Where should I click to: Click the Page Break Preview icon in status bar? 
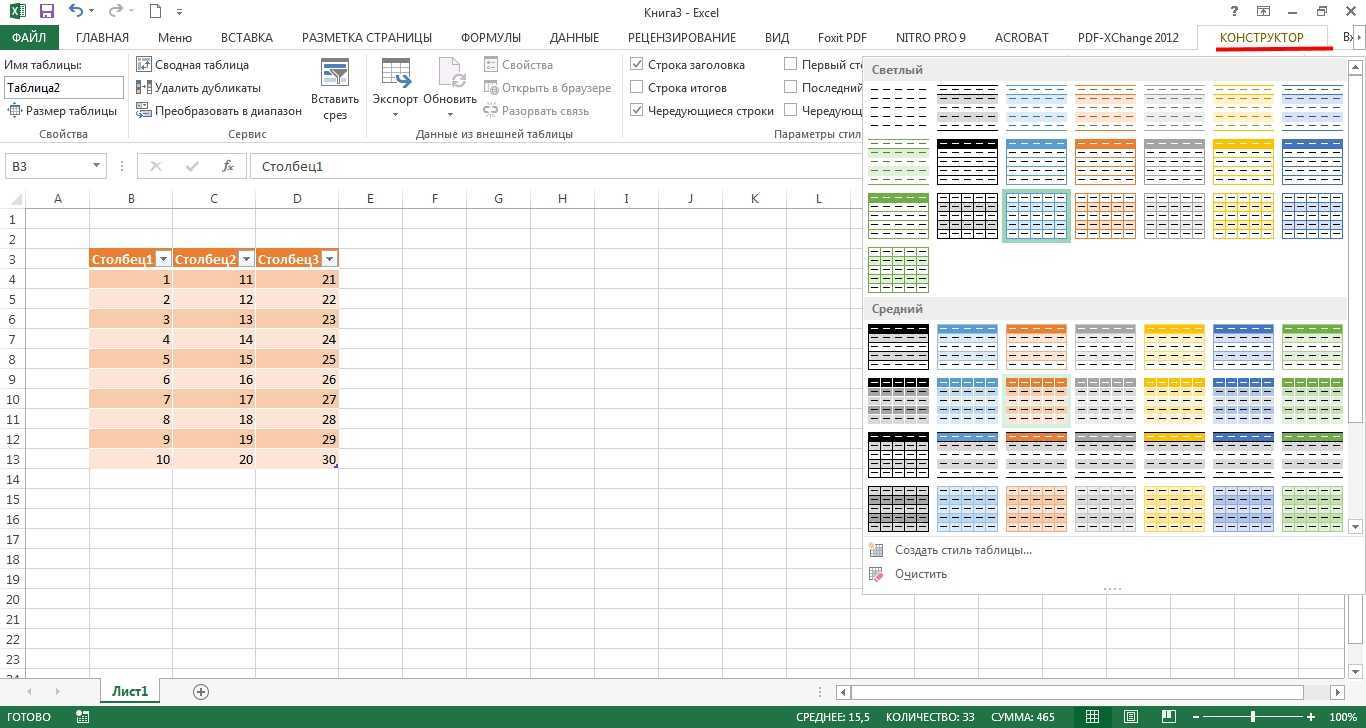coord(1169,717)
